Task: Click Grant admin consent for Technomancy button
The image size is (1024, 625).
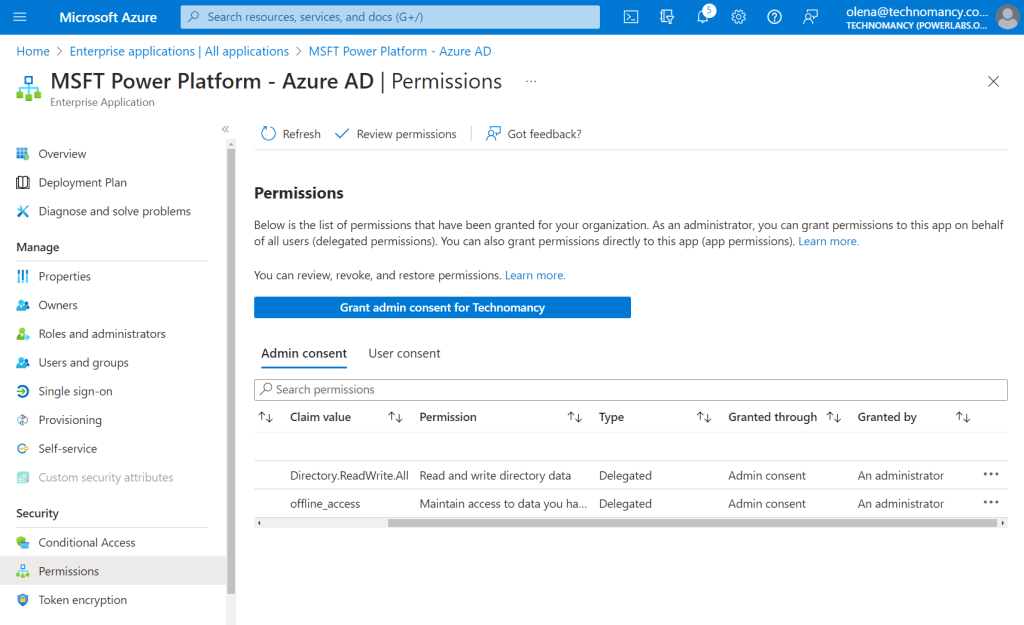Action: pos(442,307)
